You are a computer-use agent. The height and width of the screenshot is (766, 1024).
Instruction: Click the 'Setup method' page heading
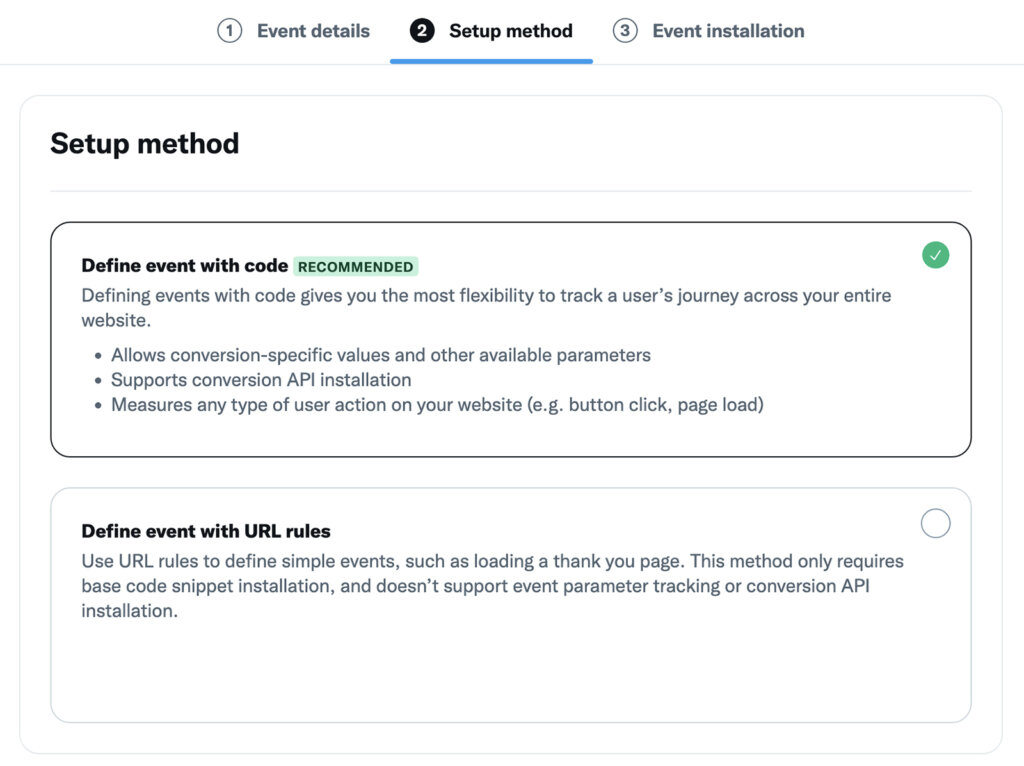pos(145,143)
